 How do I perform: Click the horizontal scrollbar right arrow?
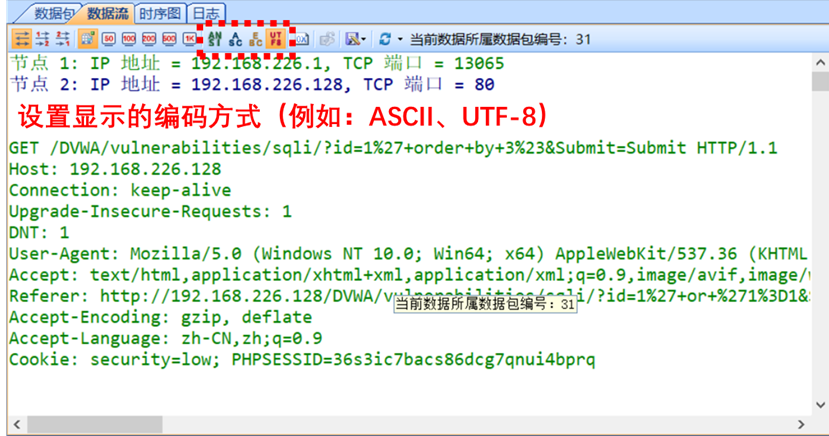point(802,424)
